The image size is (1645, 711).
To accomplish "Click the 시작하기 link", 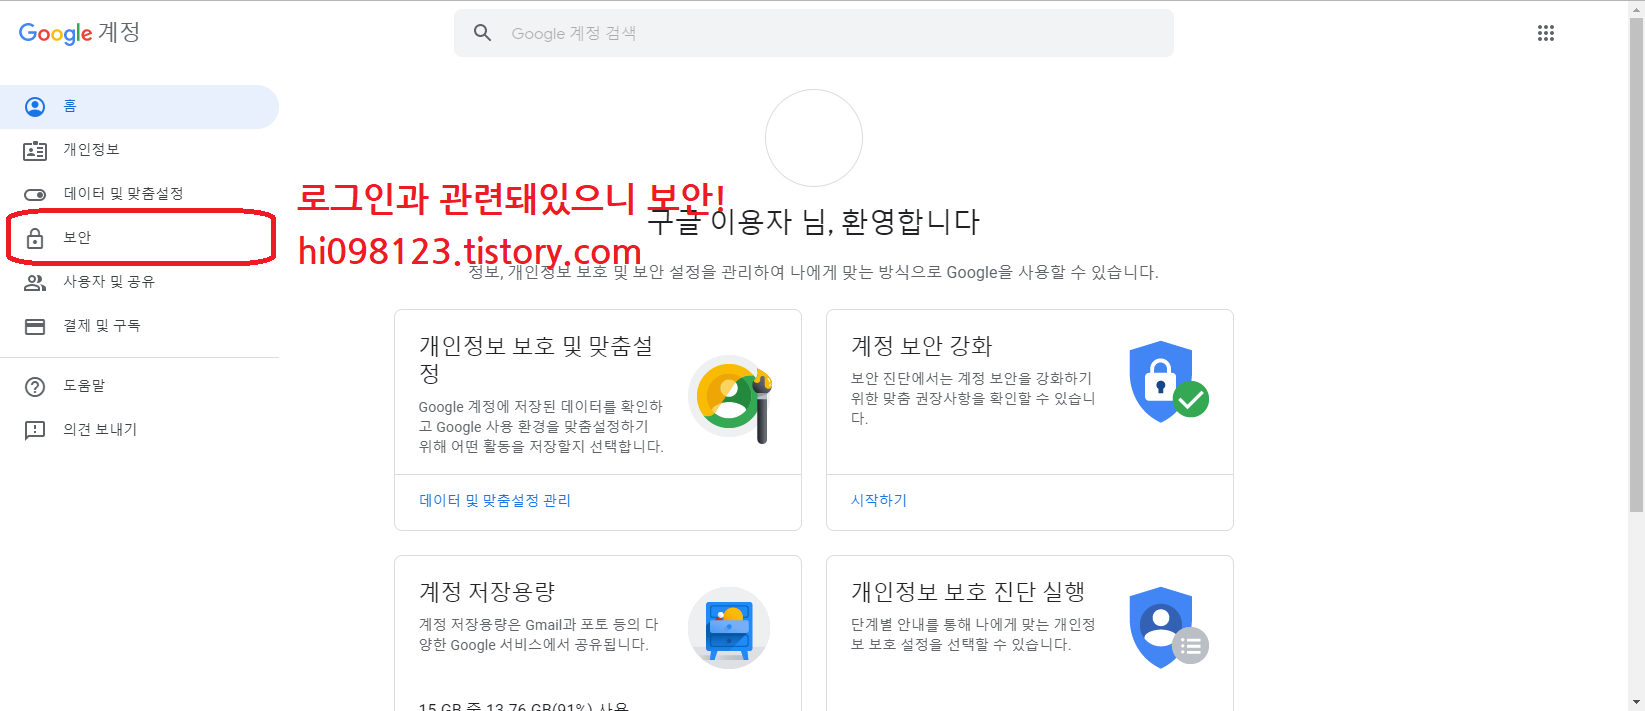I will [879, 501].
